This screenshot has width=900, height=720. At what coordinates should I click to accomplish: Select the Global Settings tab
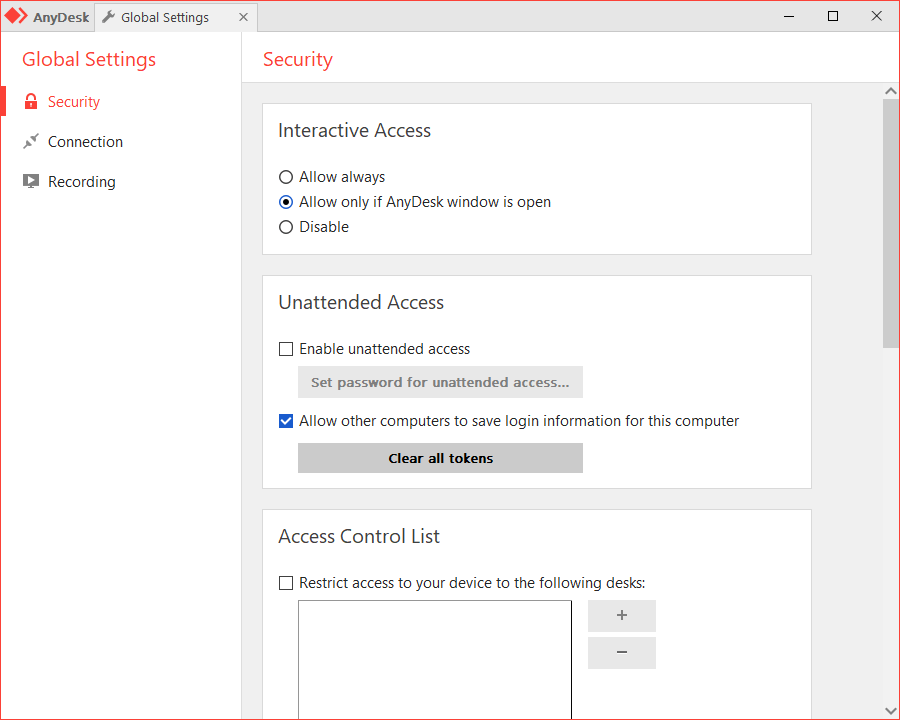point(175,17)
